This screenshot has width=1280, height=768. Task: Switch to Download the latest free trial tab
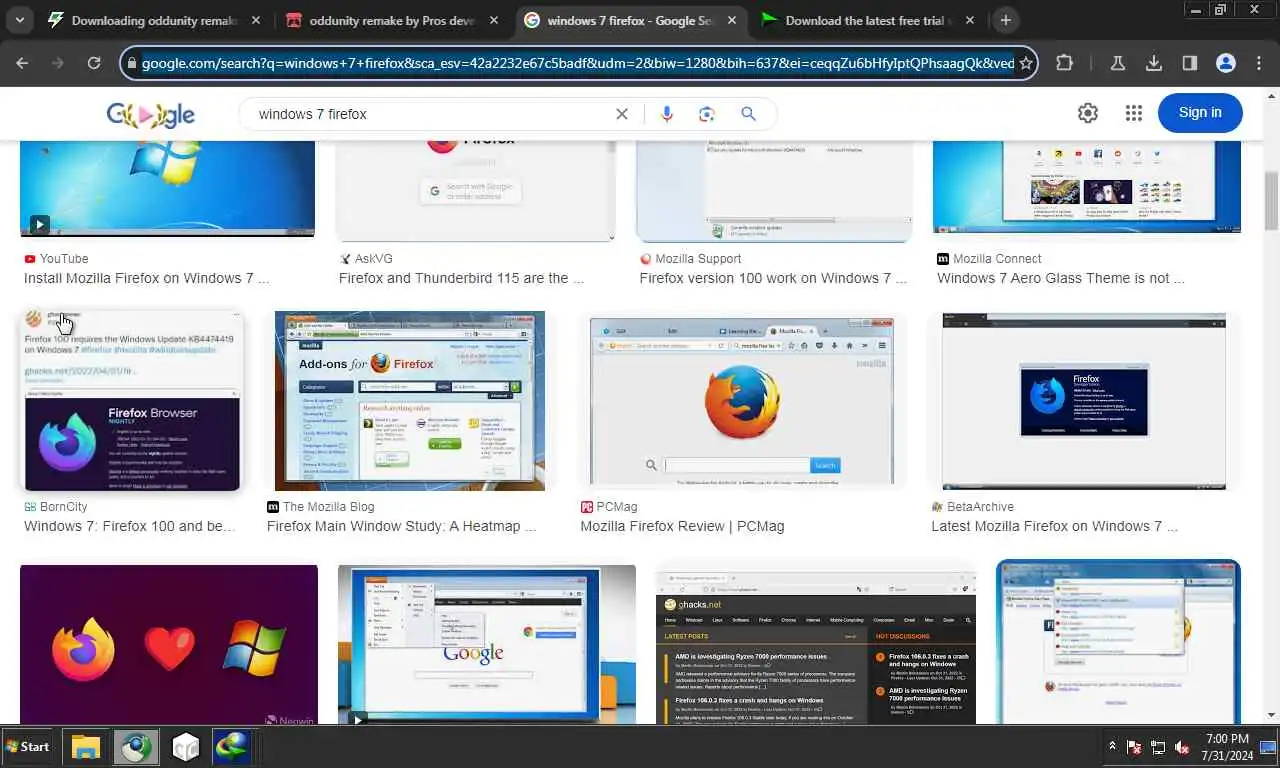point(868,20)
